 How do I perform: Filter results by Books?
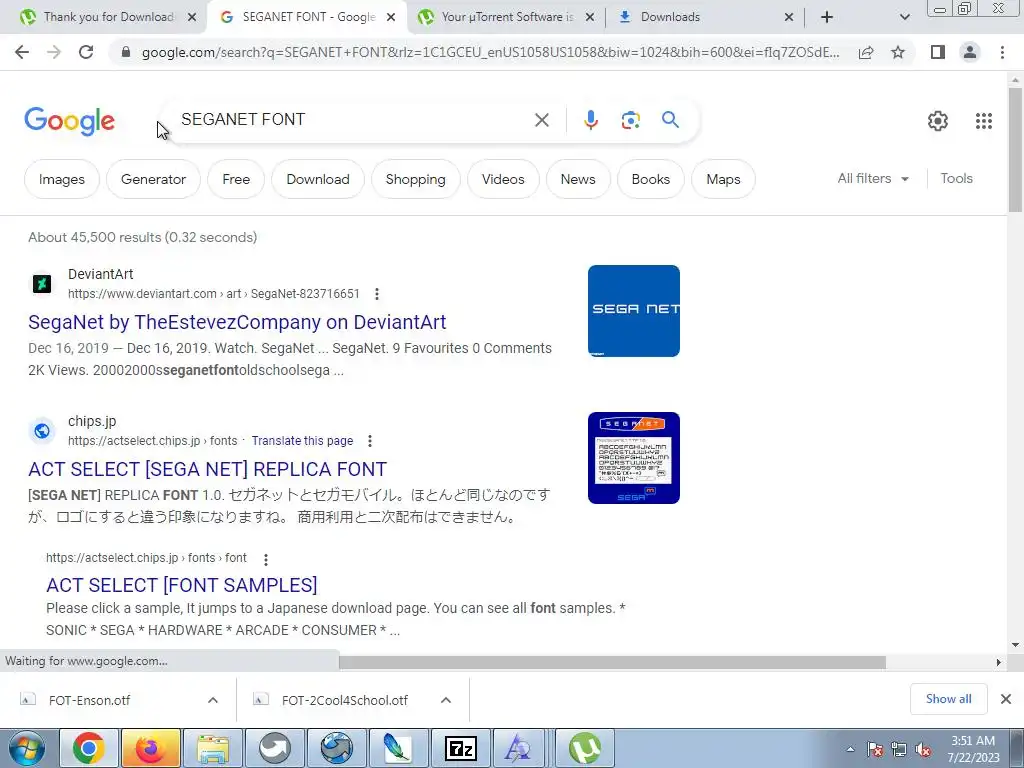(650, 179)
